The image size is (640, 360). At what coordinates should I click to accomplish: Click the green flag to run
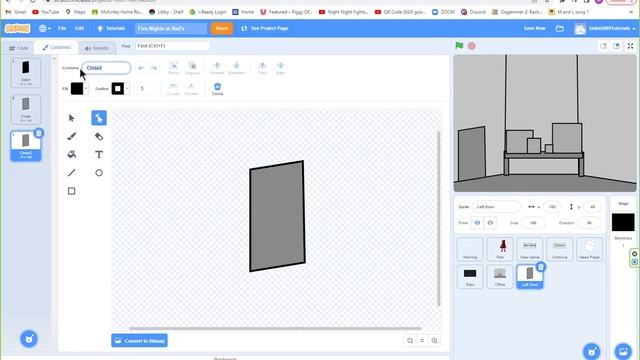tap(459, 46)
